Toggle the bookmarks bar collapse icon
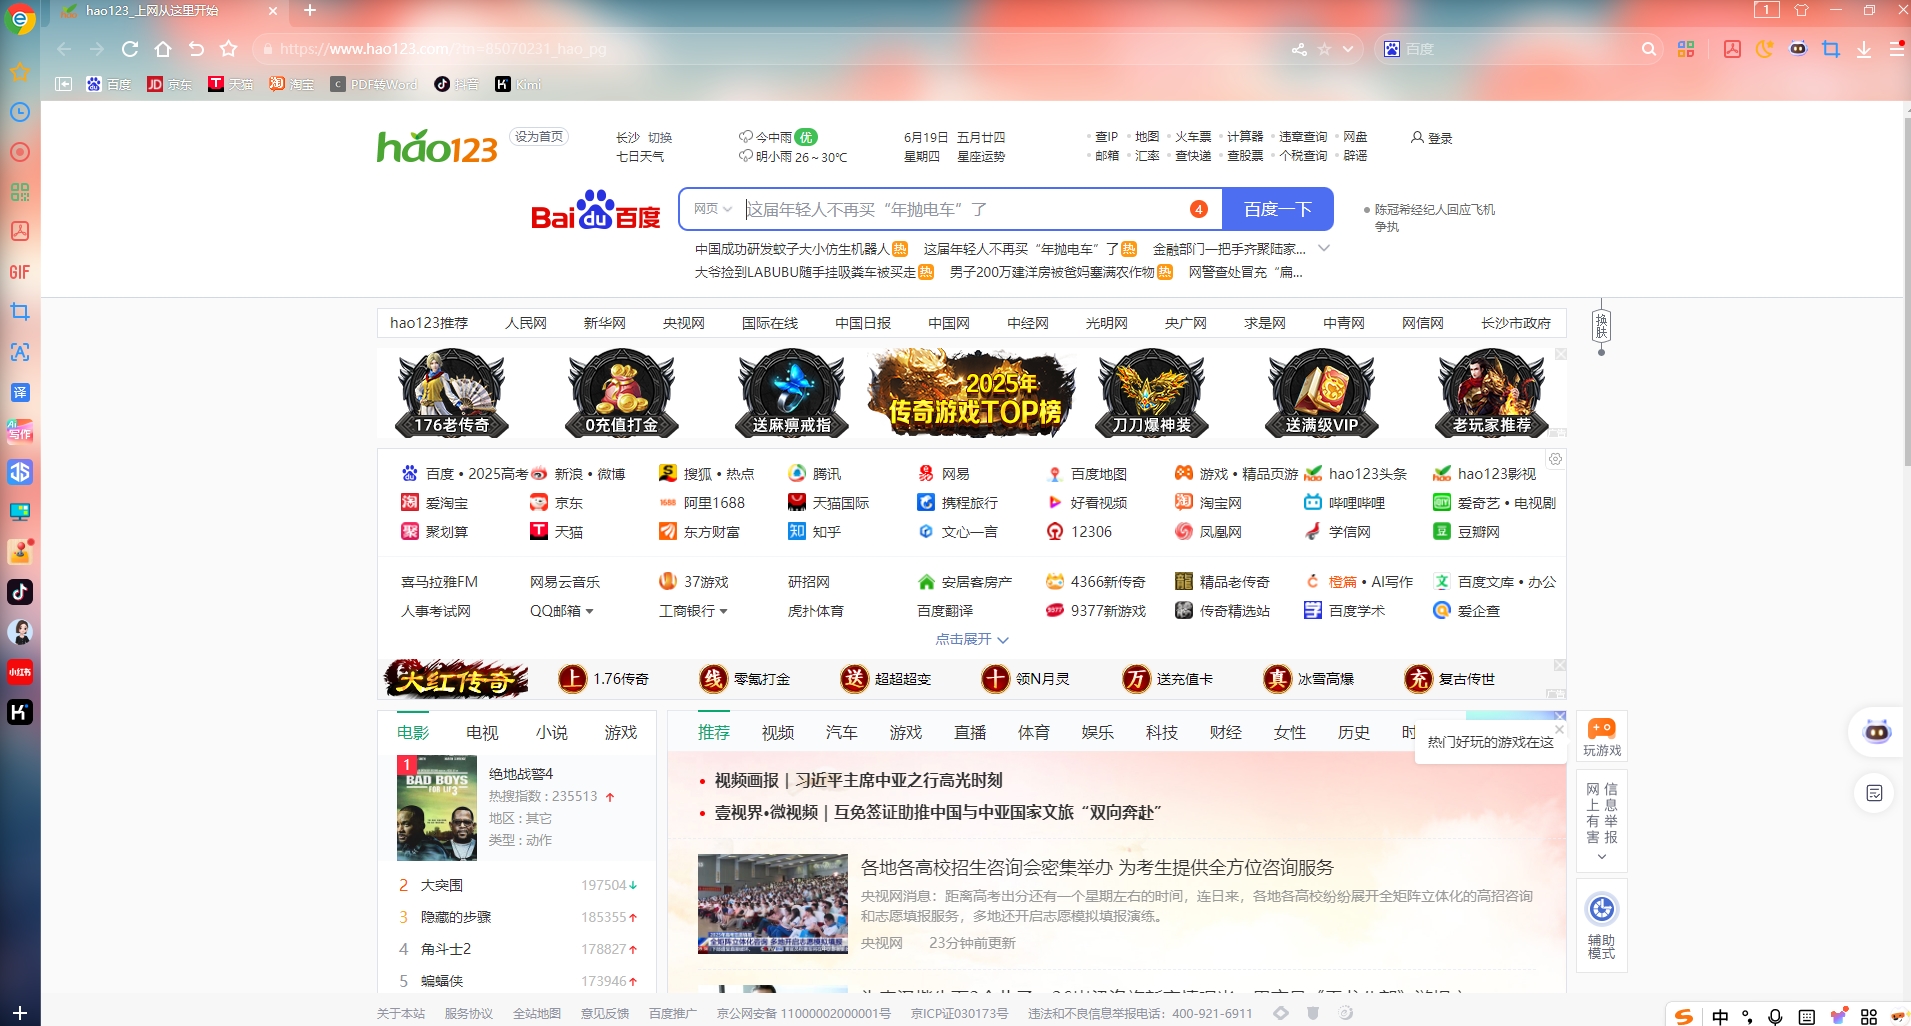Viewport: 1911px width, 1026px height. (x=63, y=84)
